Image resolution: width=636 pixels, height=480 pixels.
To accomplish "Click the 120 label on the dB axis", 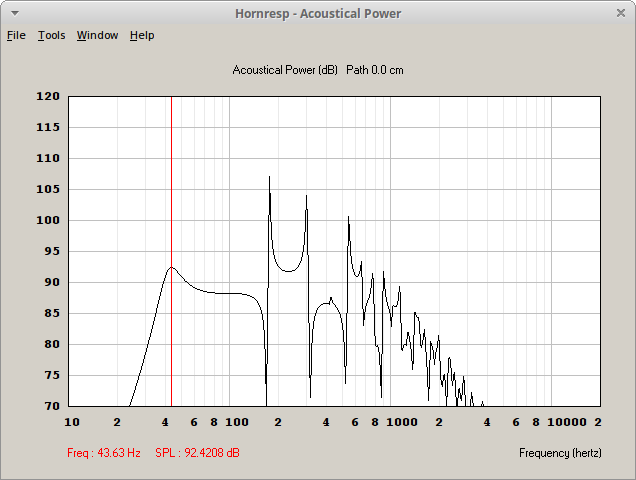I will pyautogui.click(x=48, y=97).
